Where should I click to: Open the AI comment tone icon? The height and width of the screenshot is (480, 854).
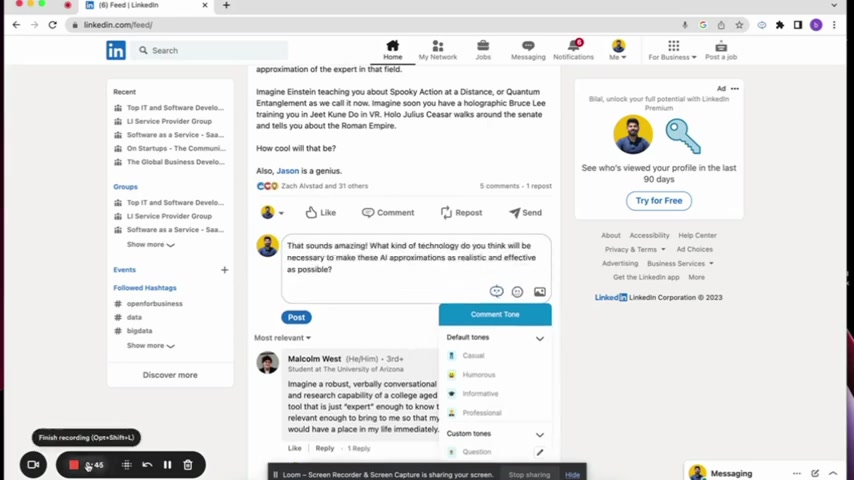tap(496, 292)
